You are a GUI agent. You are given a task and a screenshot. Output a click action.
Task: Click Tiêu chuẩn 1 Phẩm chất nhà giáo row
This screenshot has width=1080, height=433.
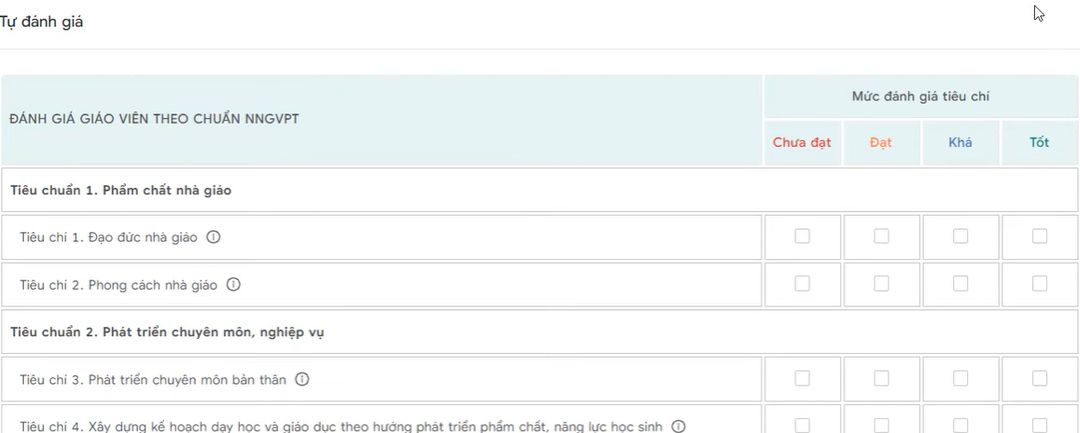pyautogui.click(x=121, y=190)
